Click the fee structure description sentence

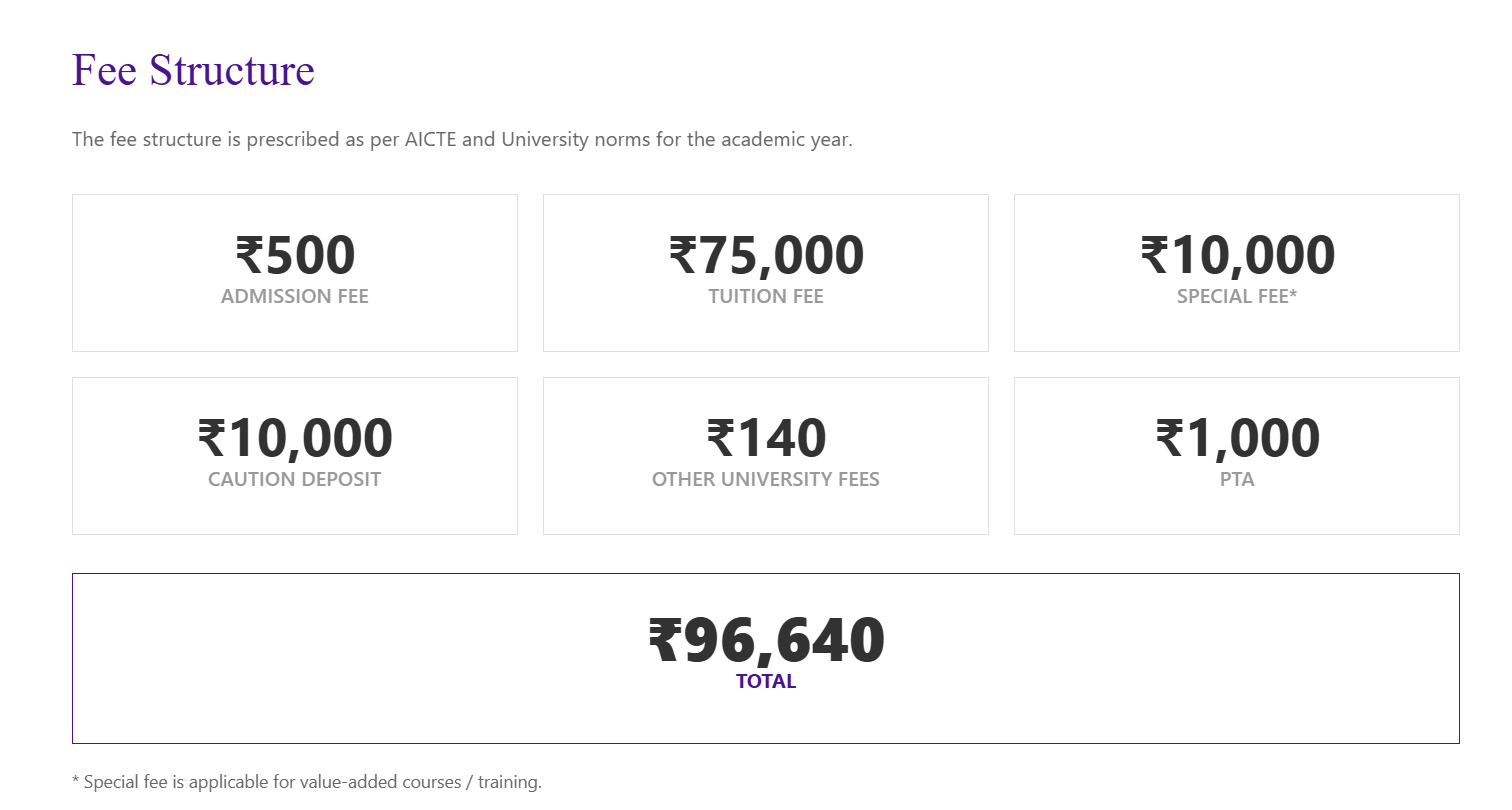(462, 140)
